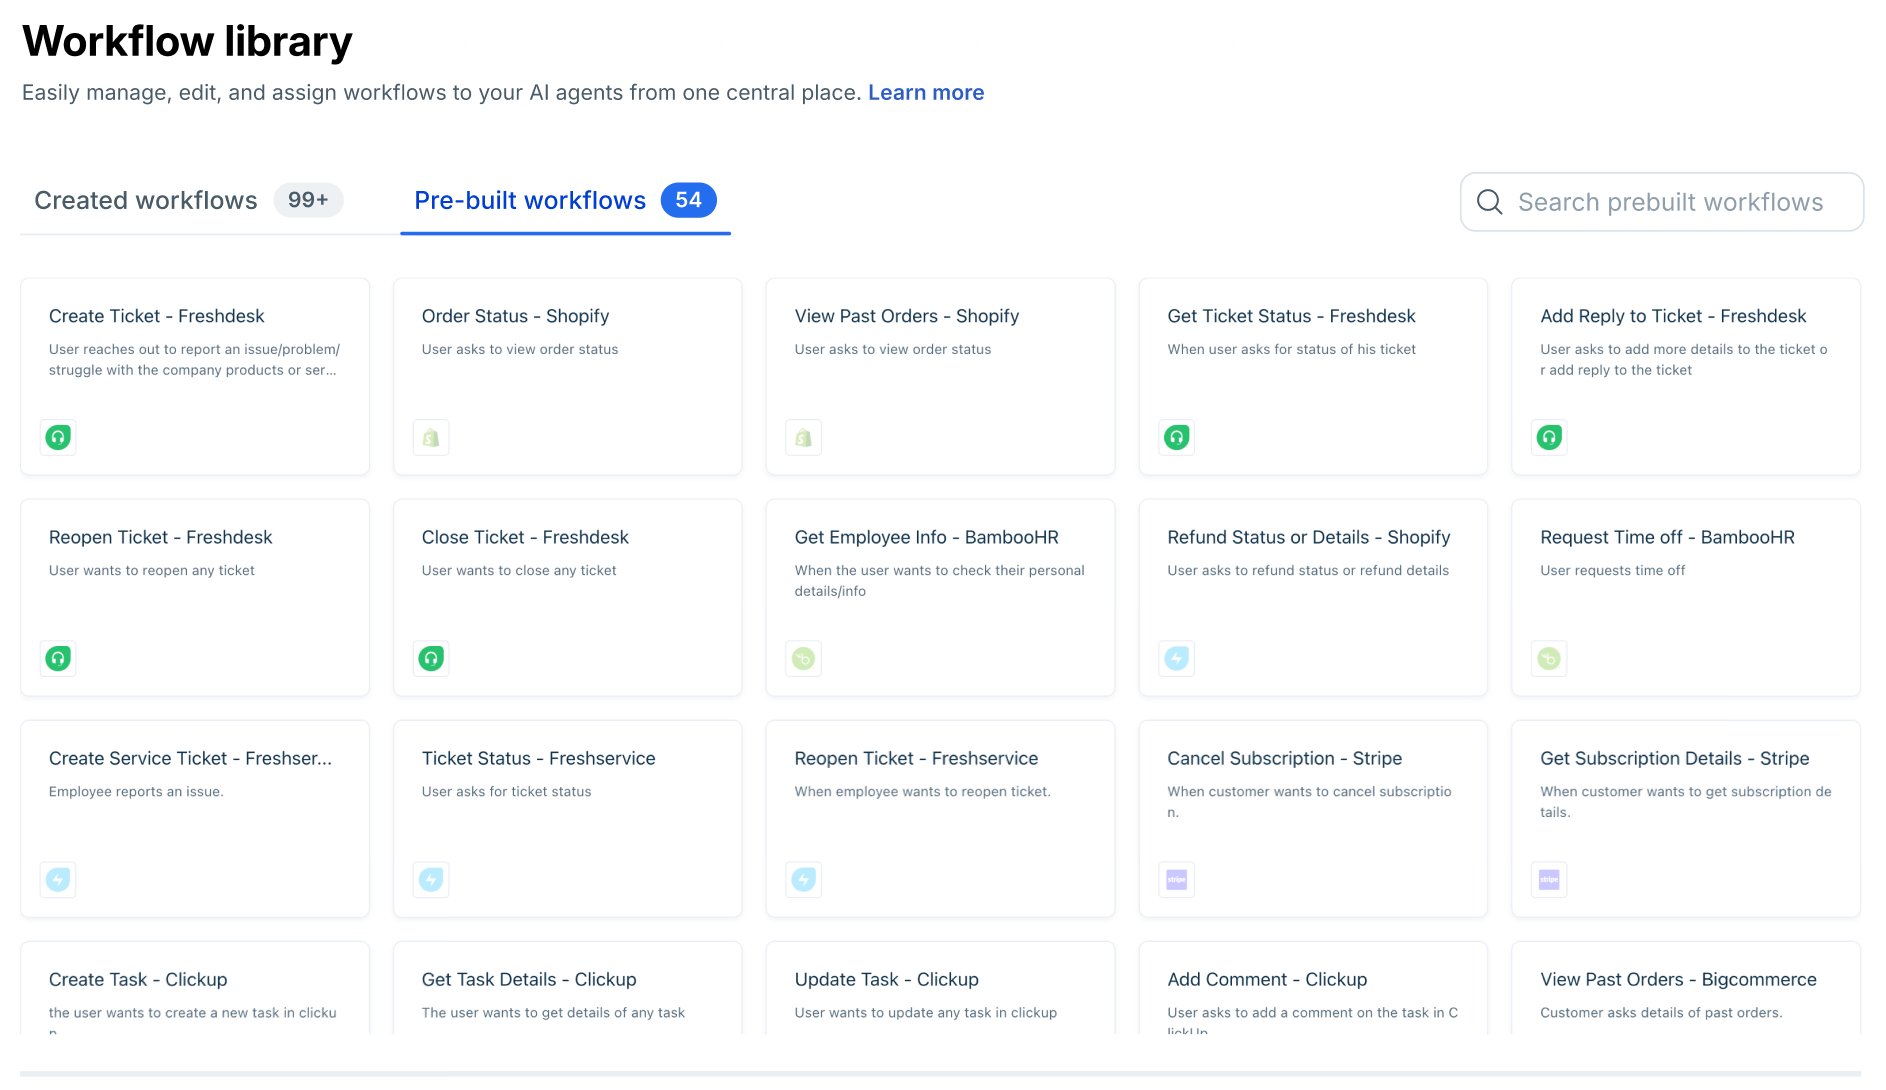The width and height of the screenshot is (1886, 1090).
Task: Click Shopify icon on View Past Orders card
Action: (804, 437)
